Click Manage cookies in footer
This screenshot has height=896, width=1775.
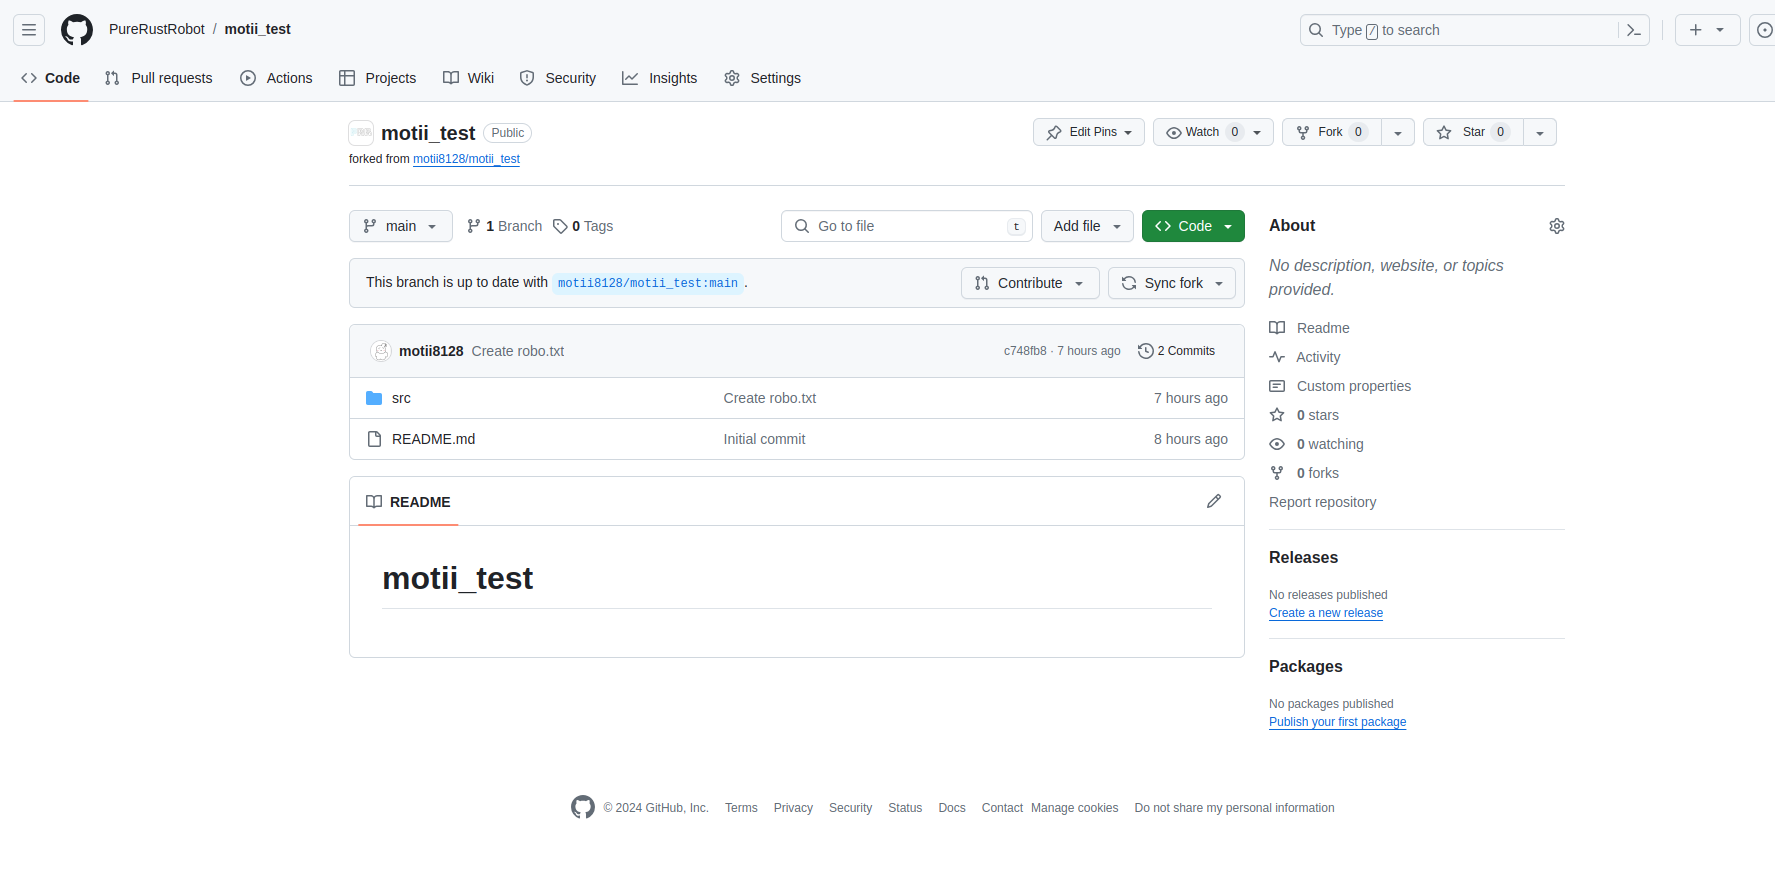point(1075,808)
